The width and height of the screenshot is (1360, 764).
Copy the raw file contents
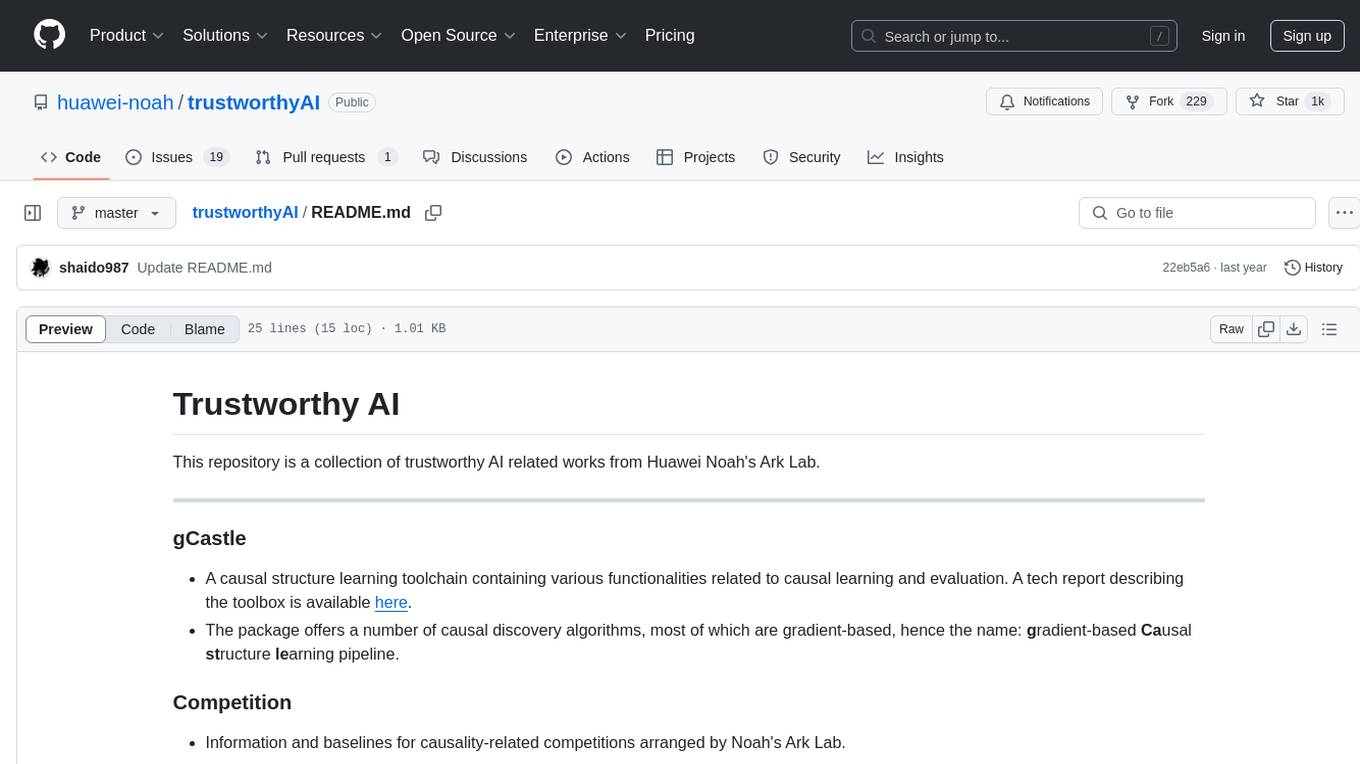1266,329
